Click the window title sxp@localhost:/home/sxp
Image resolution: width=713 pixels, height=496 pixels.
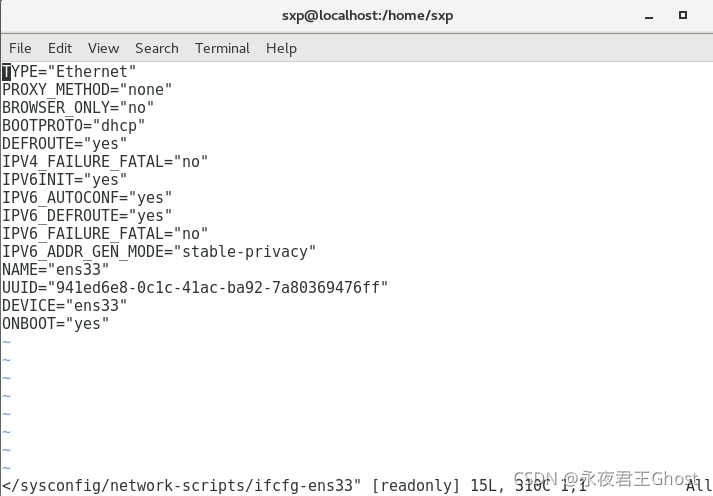(x=367, y=15)
